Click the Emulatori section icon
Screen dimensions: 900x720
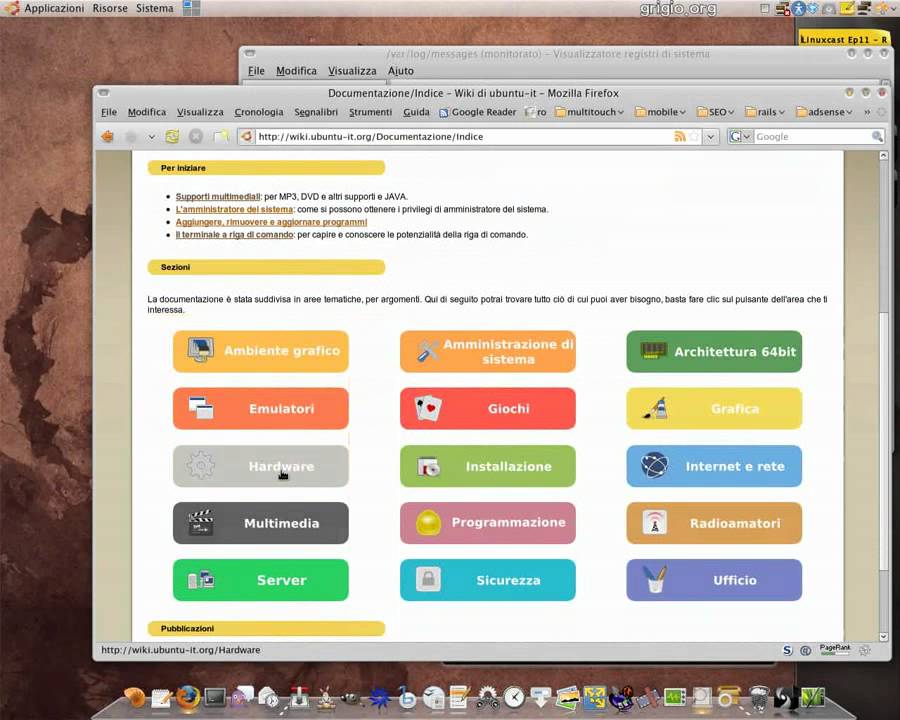click(201, 408)
